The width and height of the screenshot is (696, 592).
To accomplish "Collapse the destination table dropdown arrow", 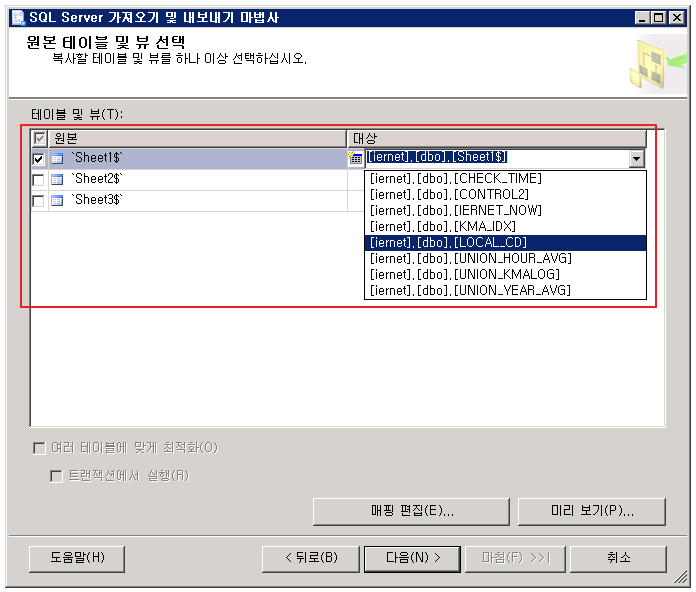I will 637,158.
